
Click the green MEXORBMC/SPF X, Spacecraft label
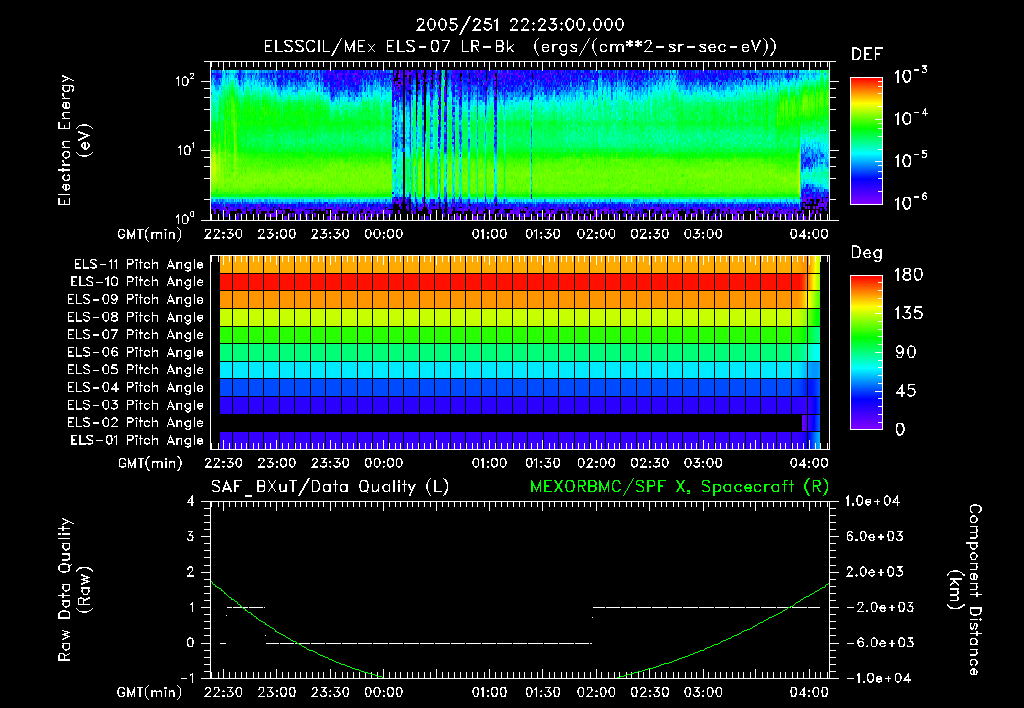(679, 487)
